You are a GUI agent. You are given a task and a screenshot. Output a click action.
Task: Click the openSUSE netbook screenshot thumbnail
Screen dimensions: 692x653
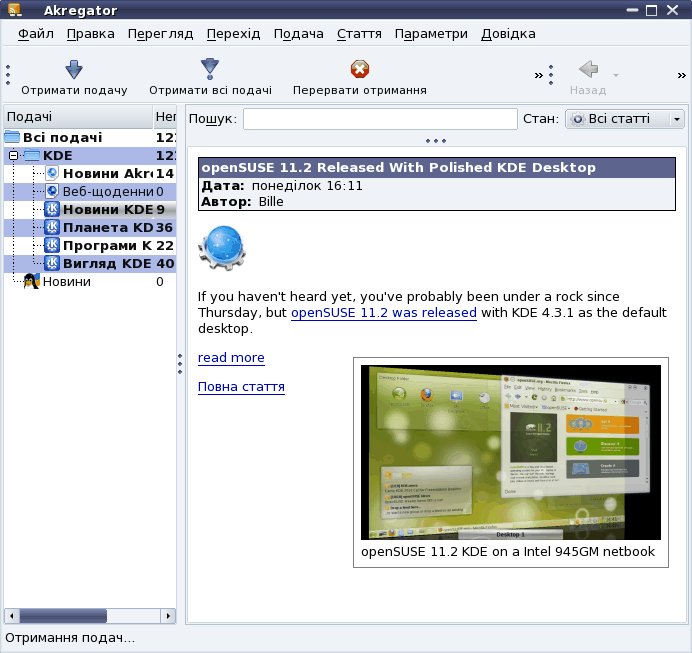pos(510,452)
